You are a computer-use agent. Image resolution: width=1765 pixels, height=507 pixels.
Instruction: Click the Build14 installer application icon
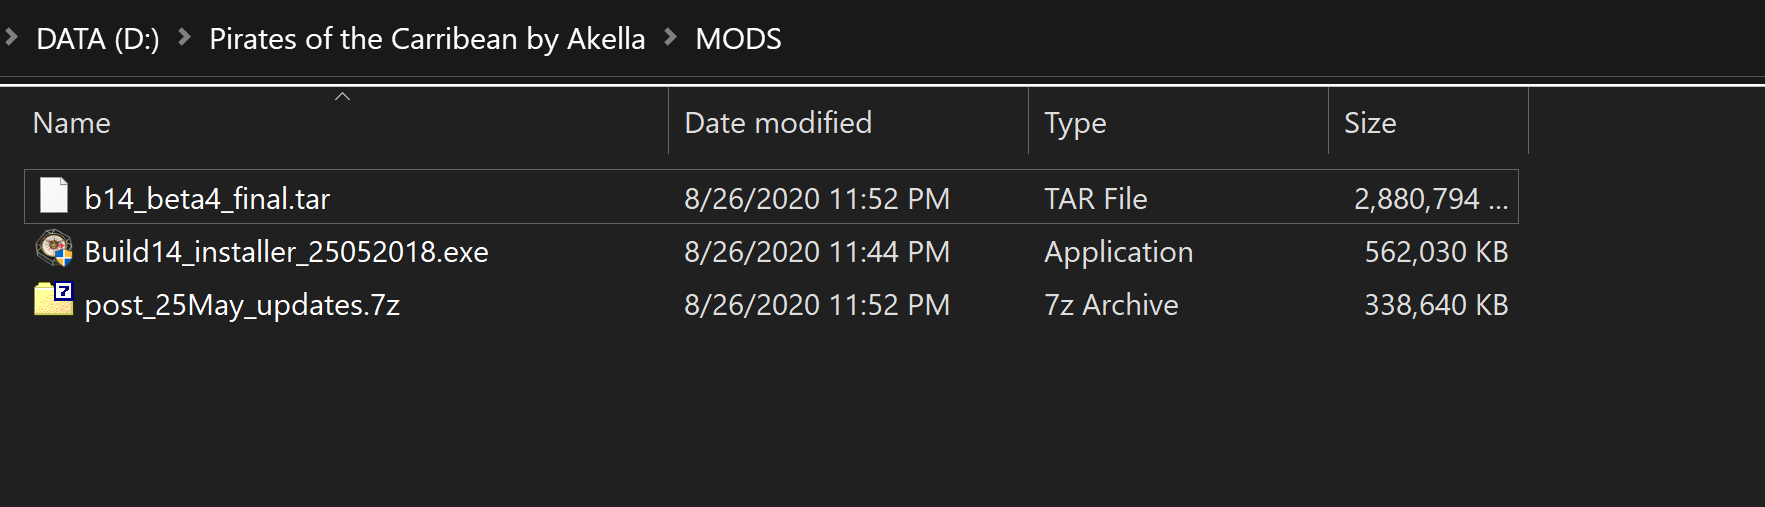pos(54,249)
